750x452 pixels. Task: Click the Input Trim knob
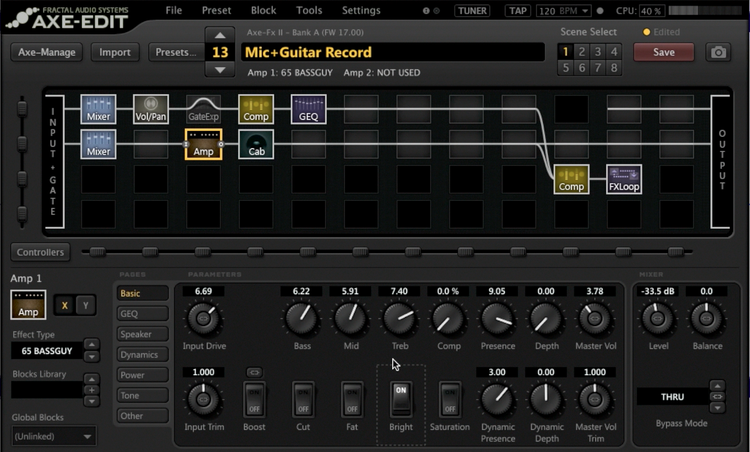203,399
